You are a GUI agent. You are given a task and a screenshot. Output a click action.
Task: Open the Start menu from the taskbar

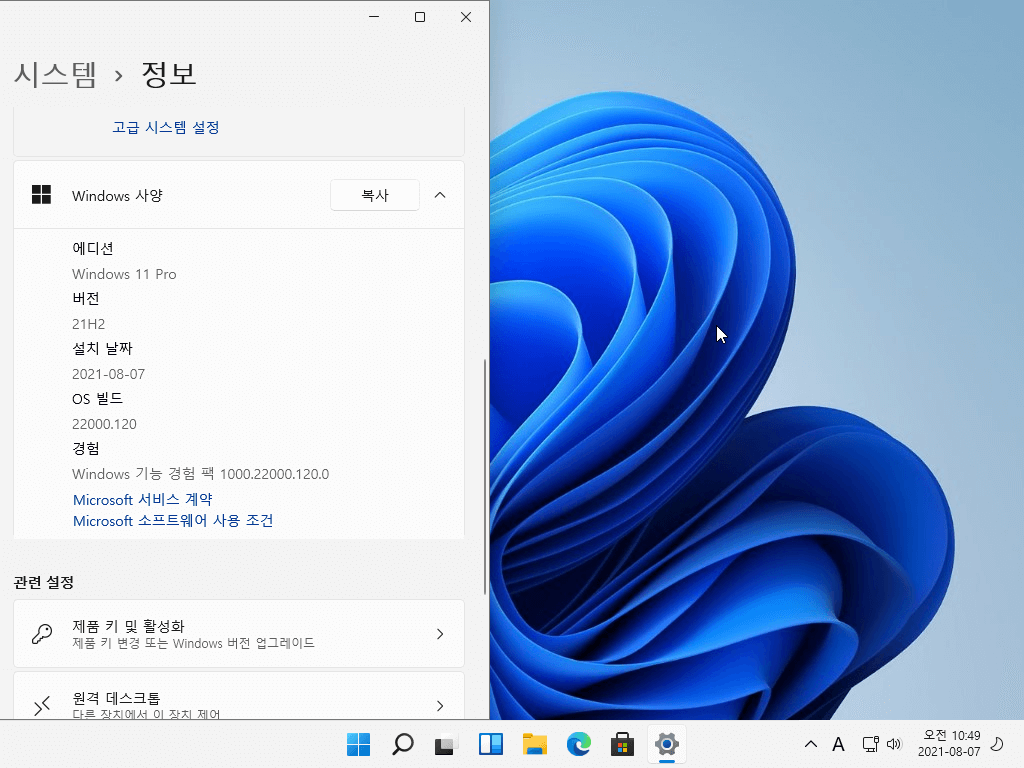click(359, 744)
